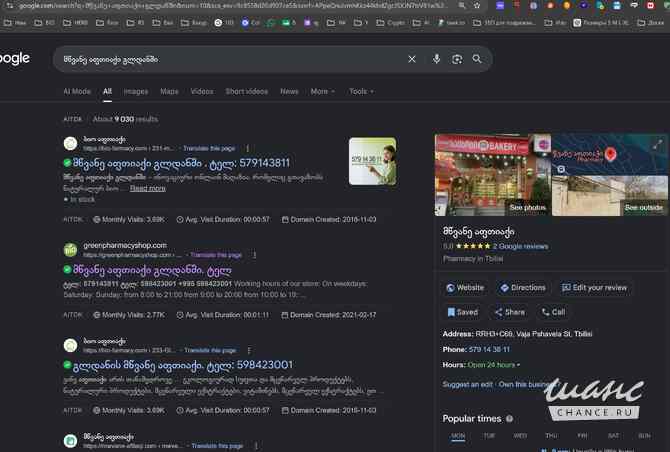Start voice search with the microphone icon

[x=436, y=59]
